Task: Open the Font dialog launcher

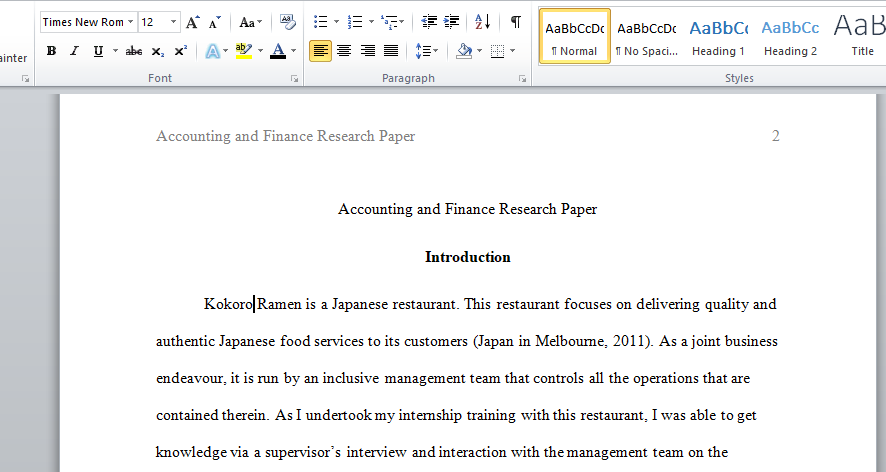Action: tap(294, 79)
